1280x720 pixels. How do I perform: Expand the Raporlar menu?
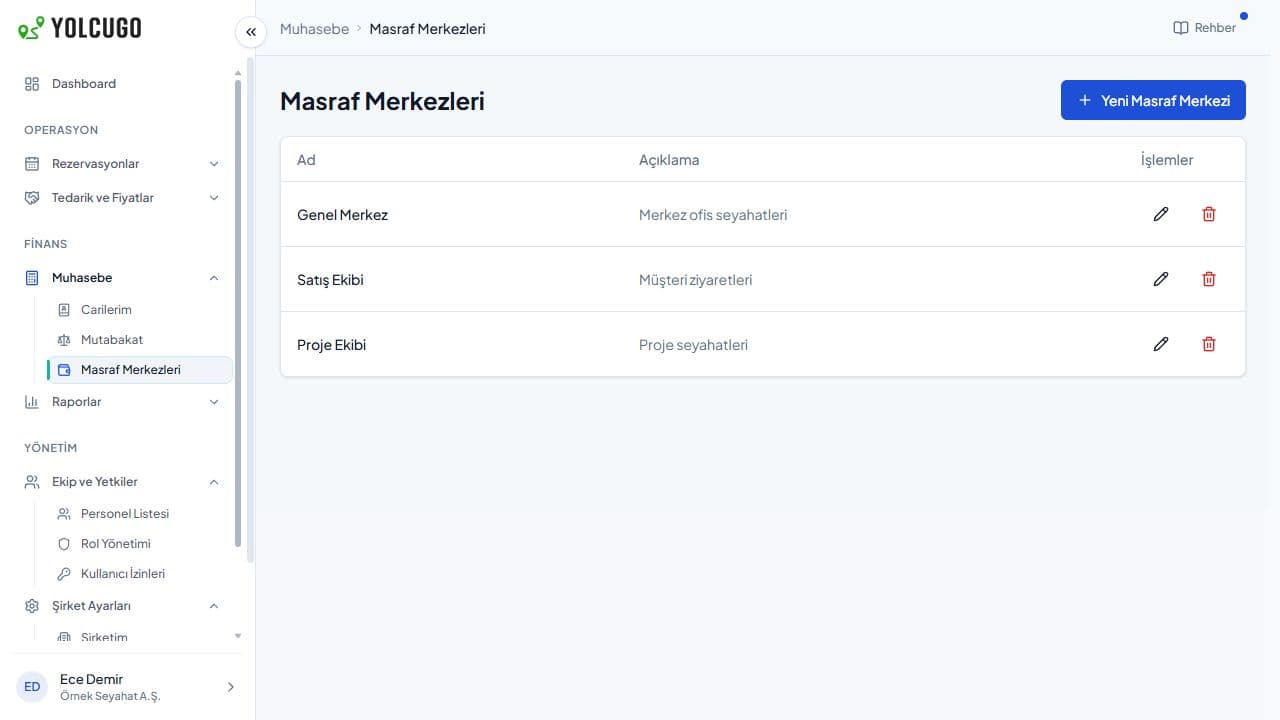point(122,402)
